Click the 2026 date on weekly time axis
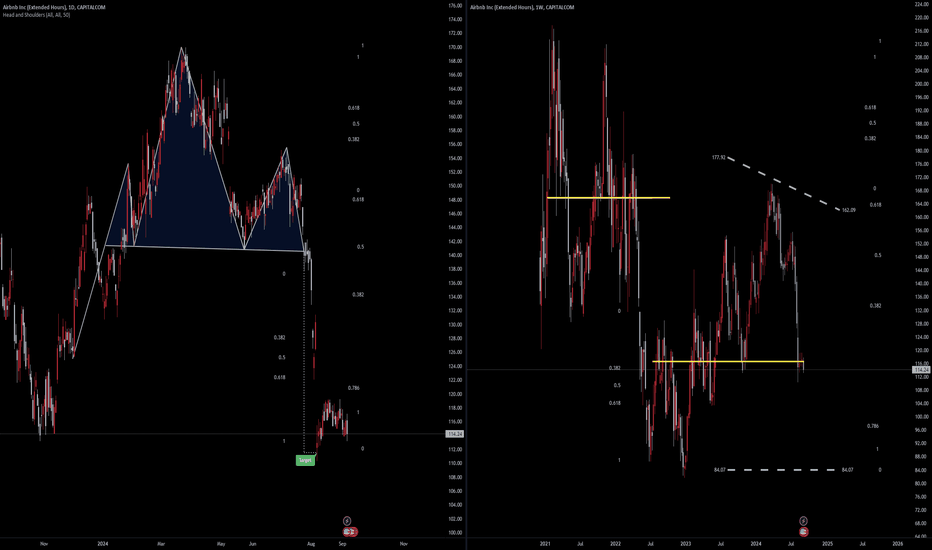 pos(898,543)
